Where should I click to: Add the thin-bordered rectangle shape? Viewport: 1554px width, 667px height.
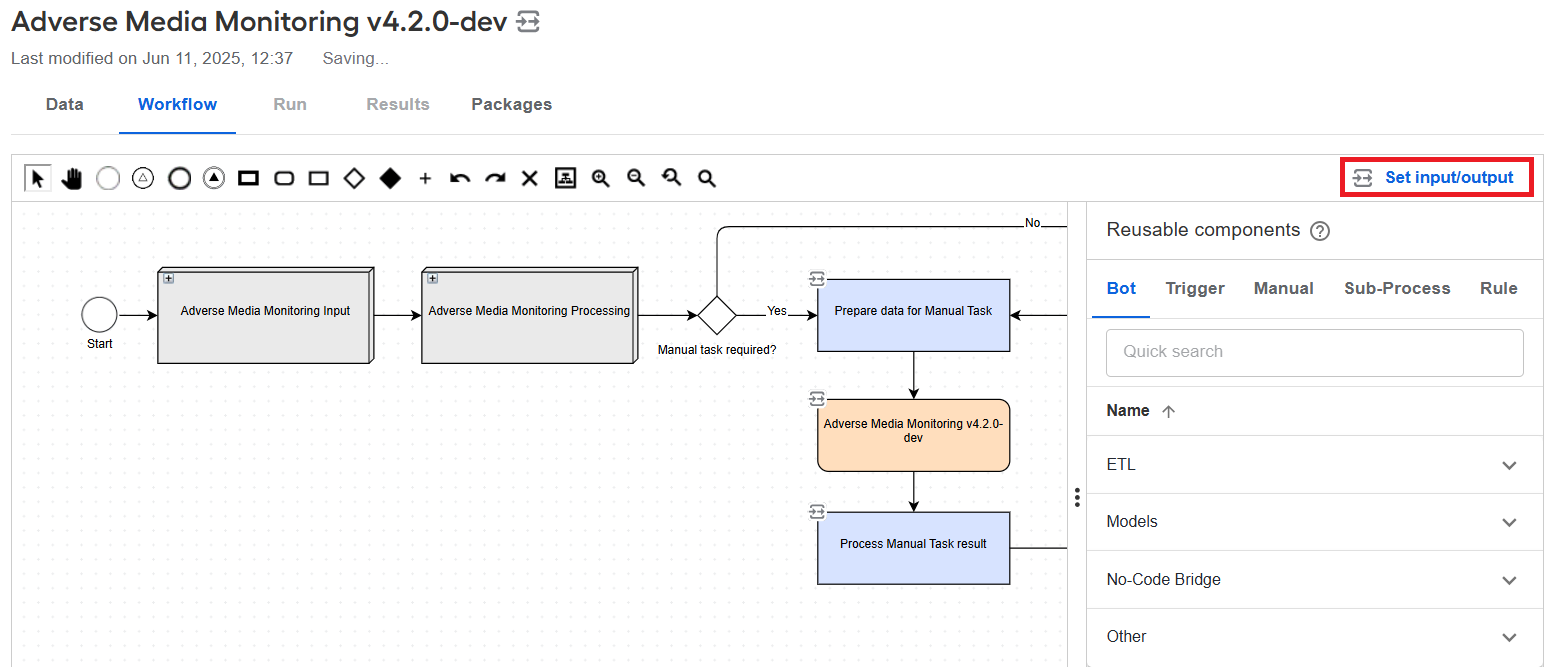319,178
